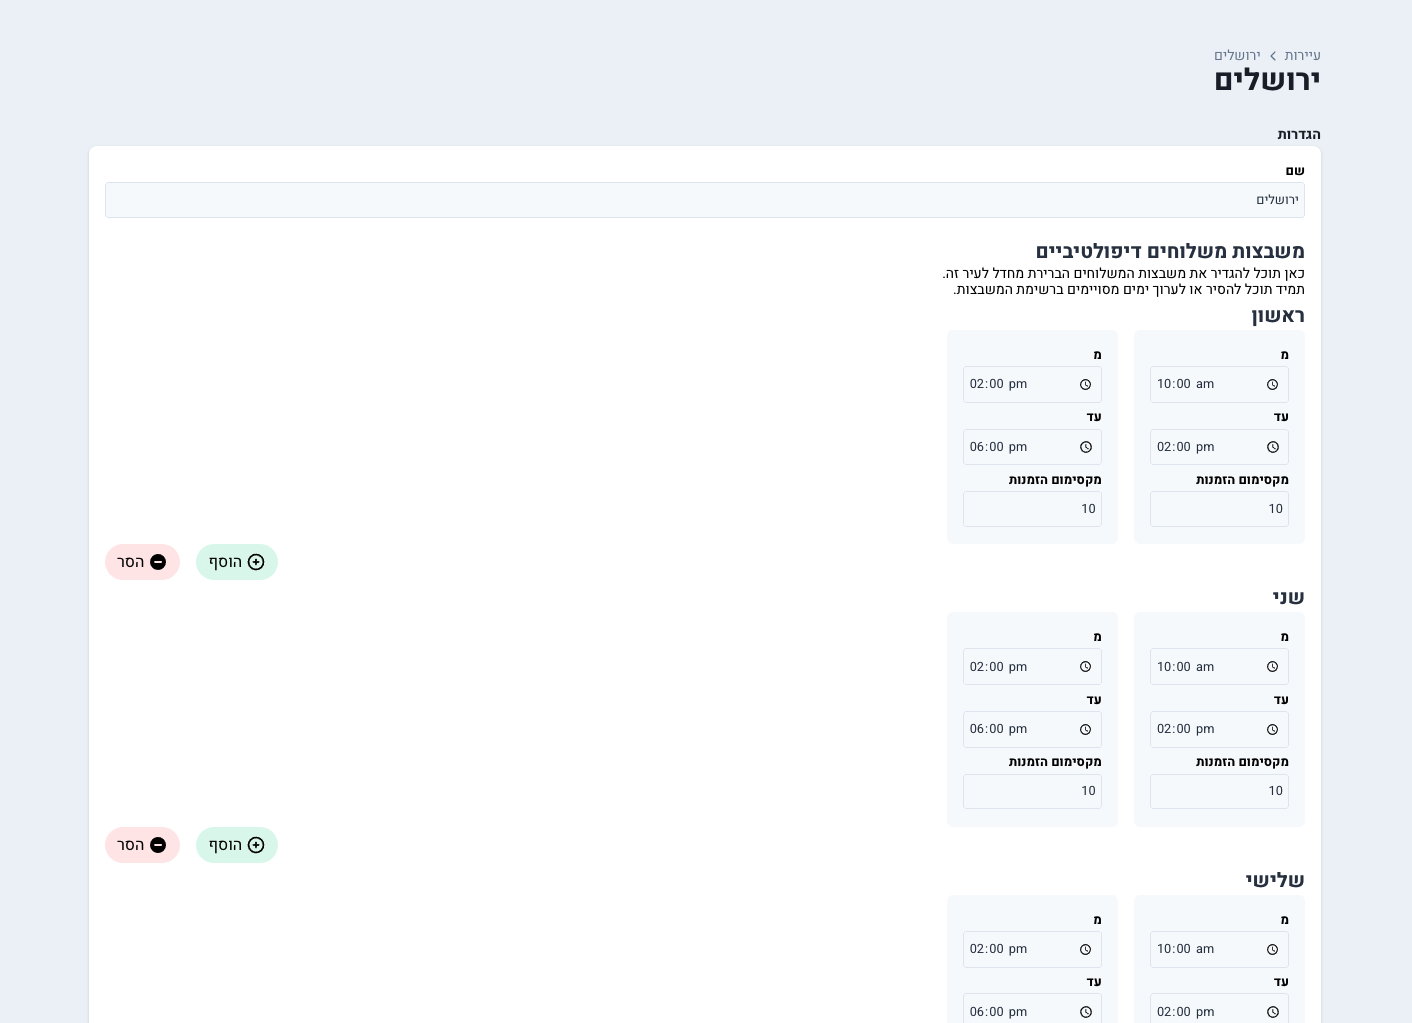Image resolution: width=1412 pixels, height=1023 pixels.
Task: Click the הוסף add button in Monday section
Action: click(236, 845)
